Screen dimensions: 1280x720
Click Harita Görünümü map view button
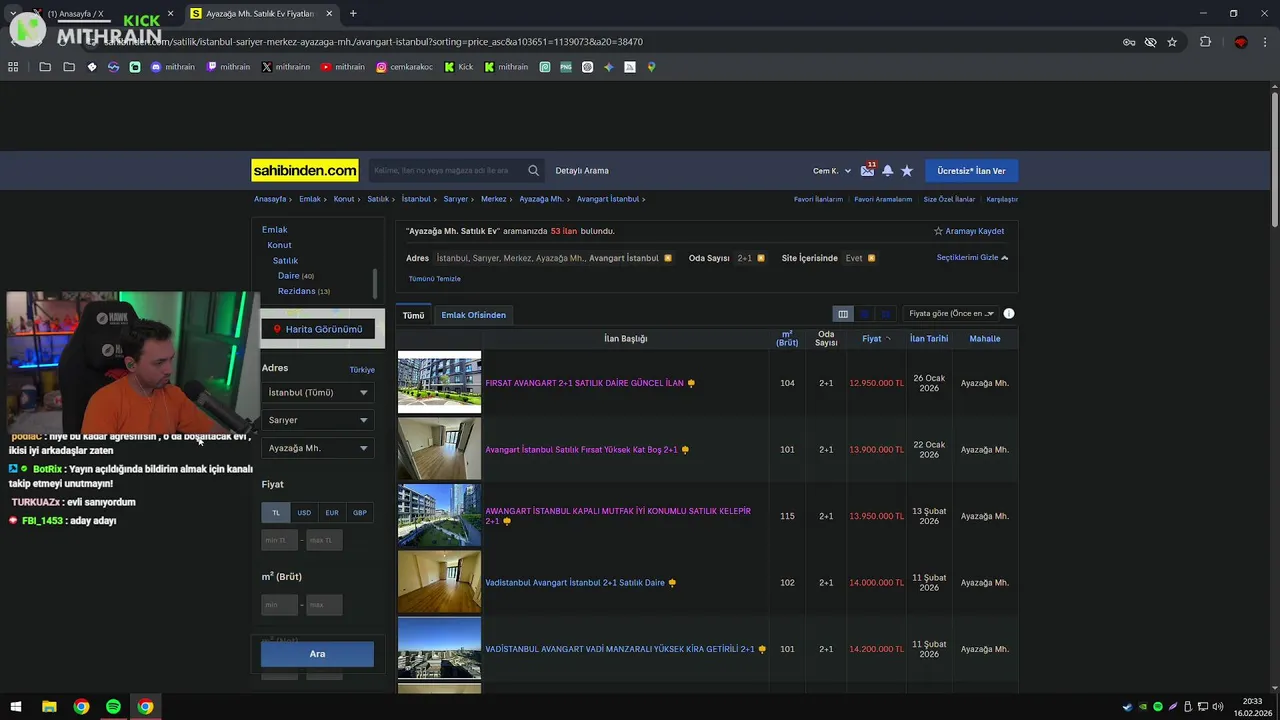[x=318, y=329]
